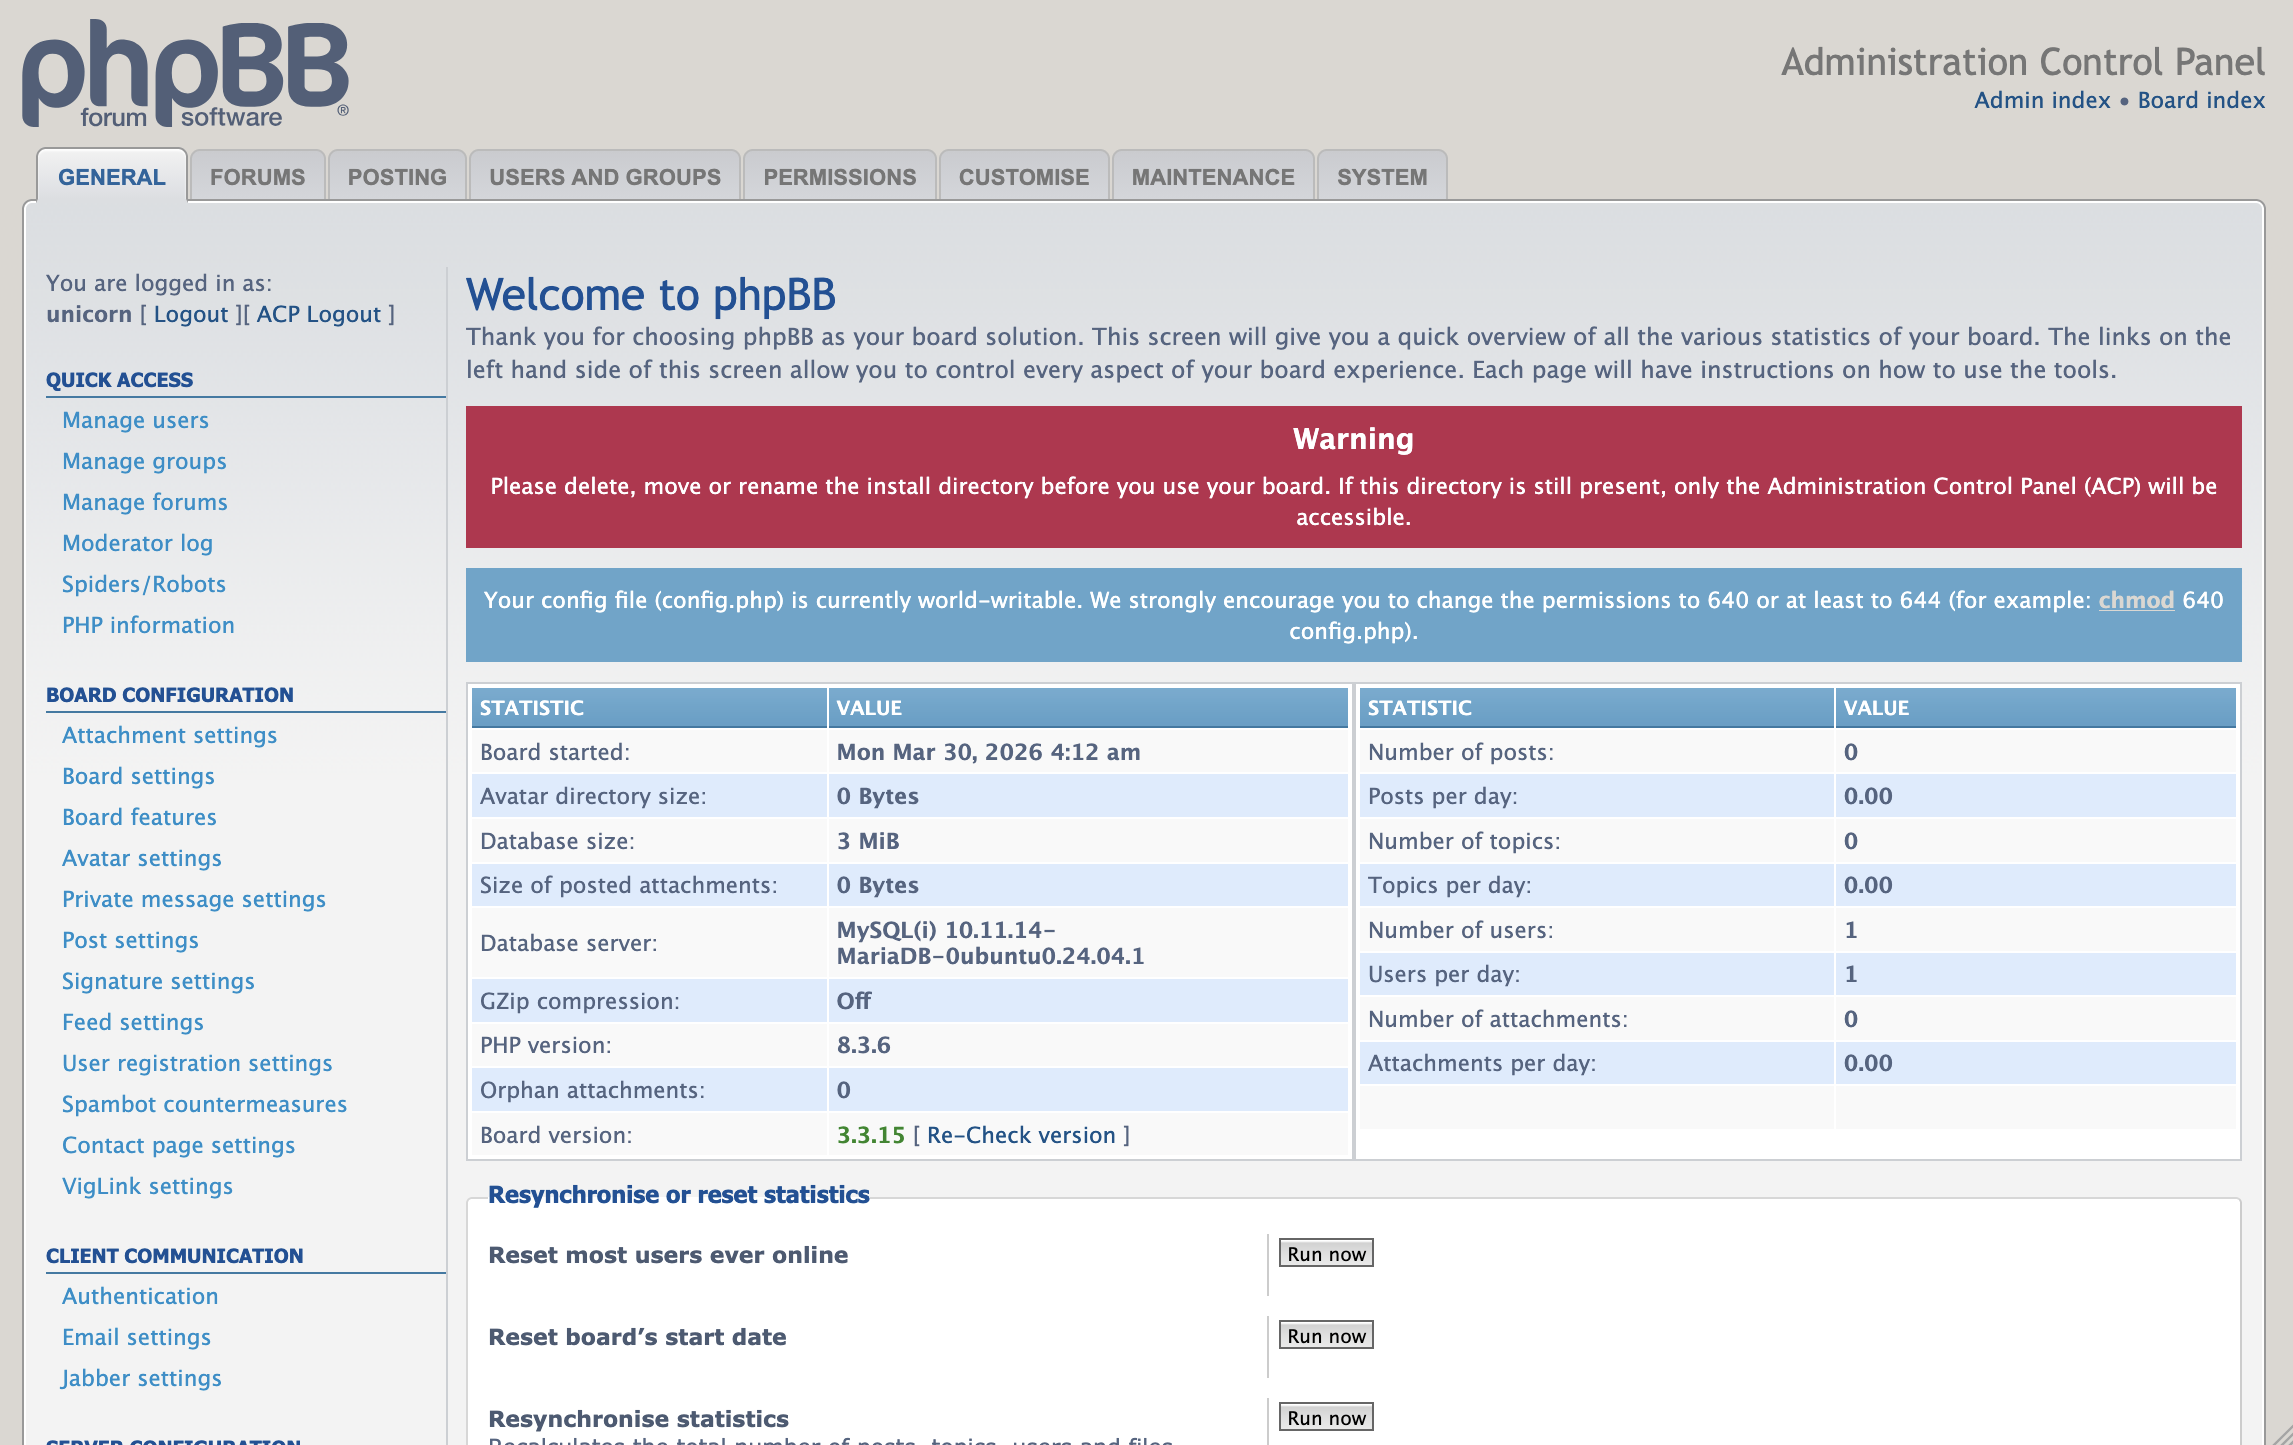Viewport: 2293px width, 1445px height.
Task: Open the Users and Groups tab
Action: coord(604,177)
